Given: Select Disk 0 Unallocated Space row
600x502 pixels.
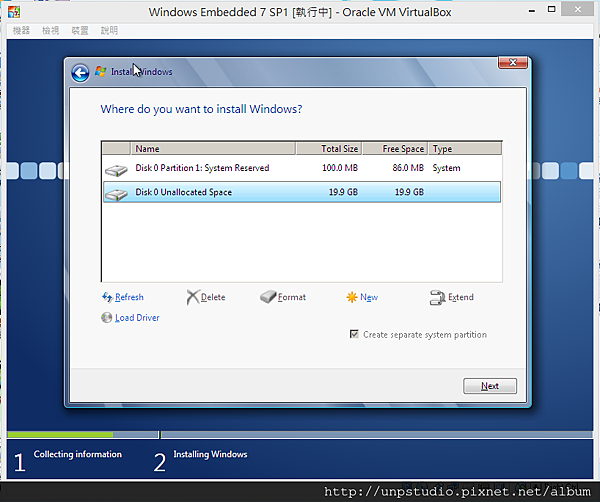Looking at the screenshot, I should point(302,192).
